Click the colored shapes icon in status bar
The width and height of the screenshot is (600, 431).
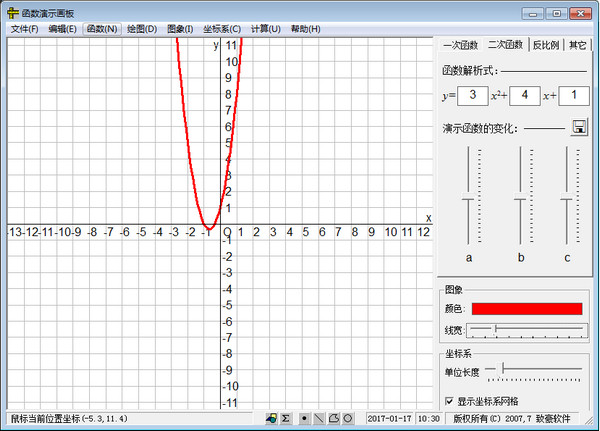[x=271, y=418]
